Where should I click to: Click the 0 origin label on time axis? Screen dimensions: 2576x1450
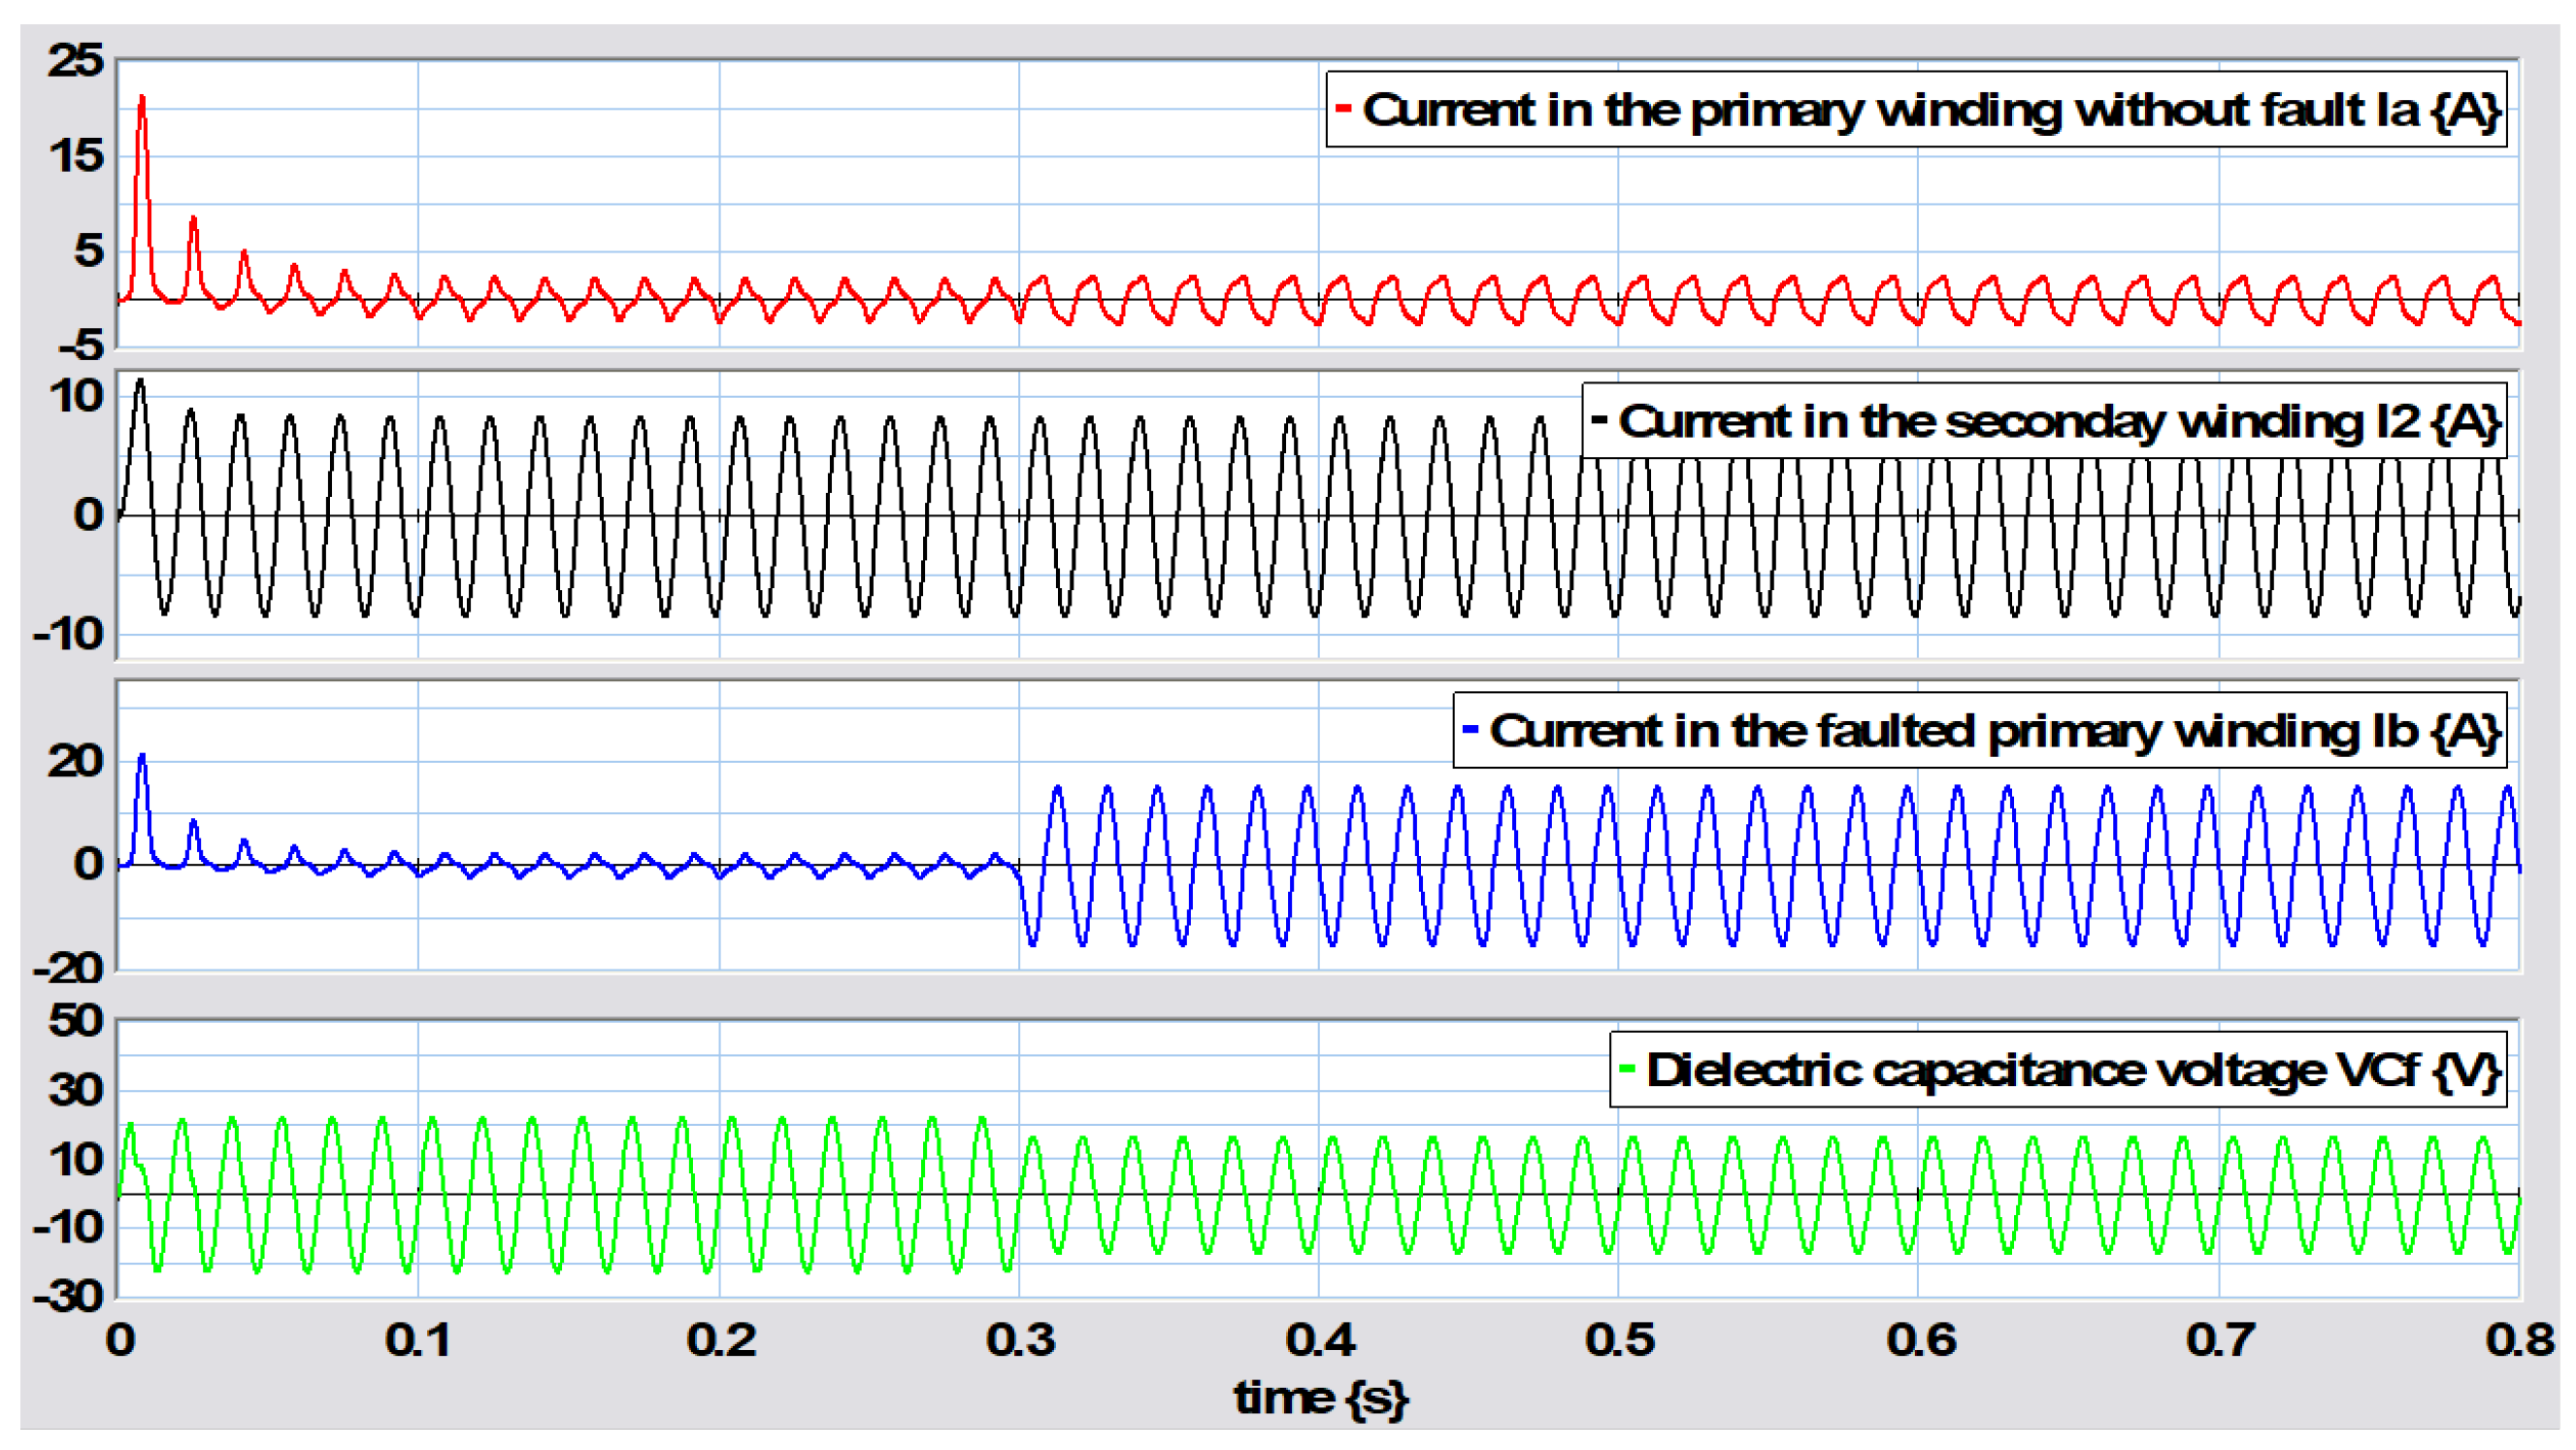(x=120, y=1340)
